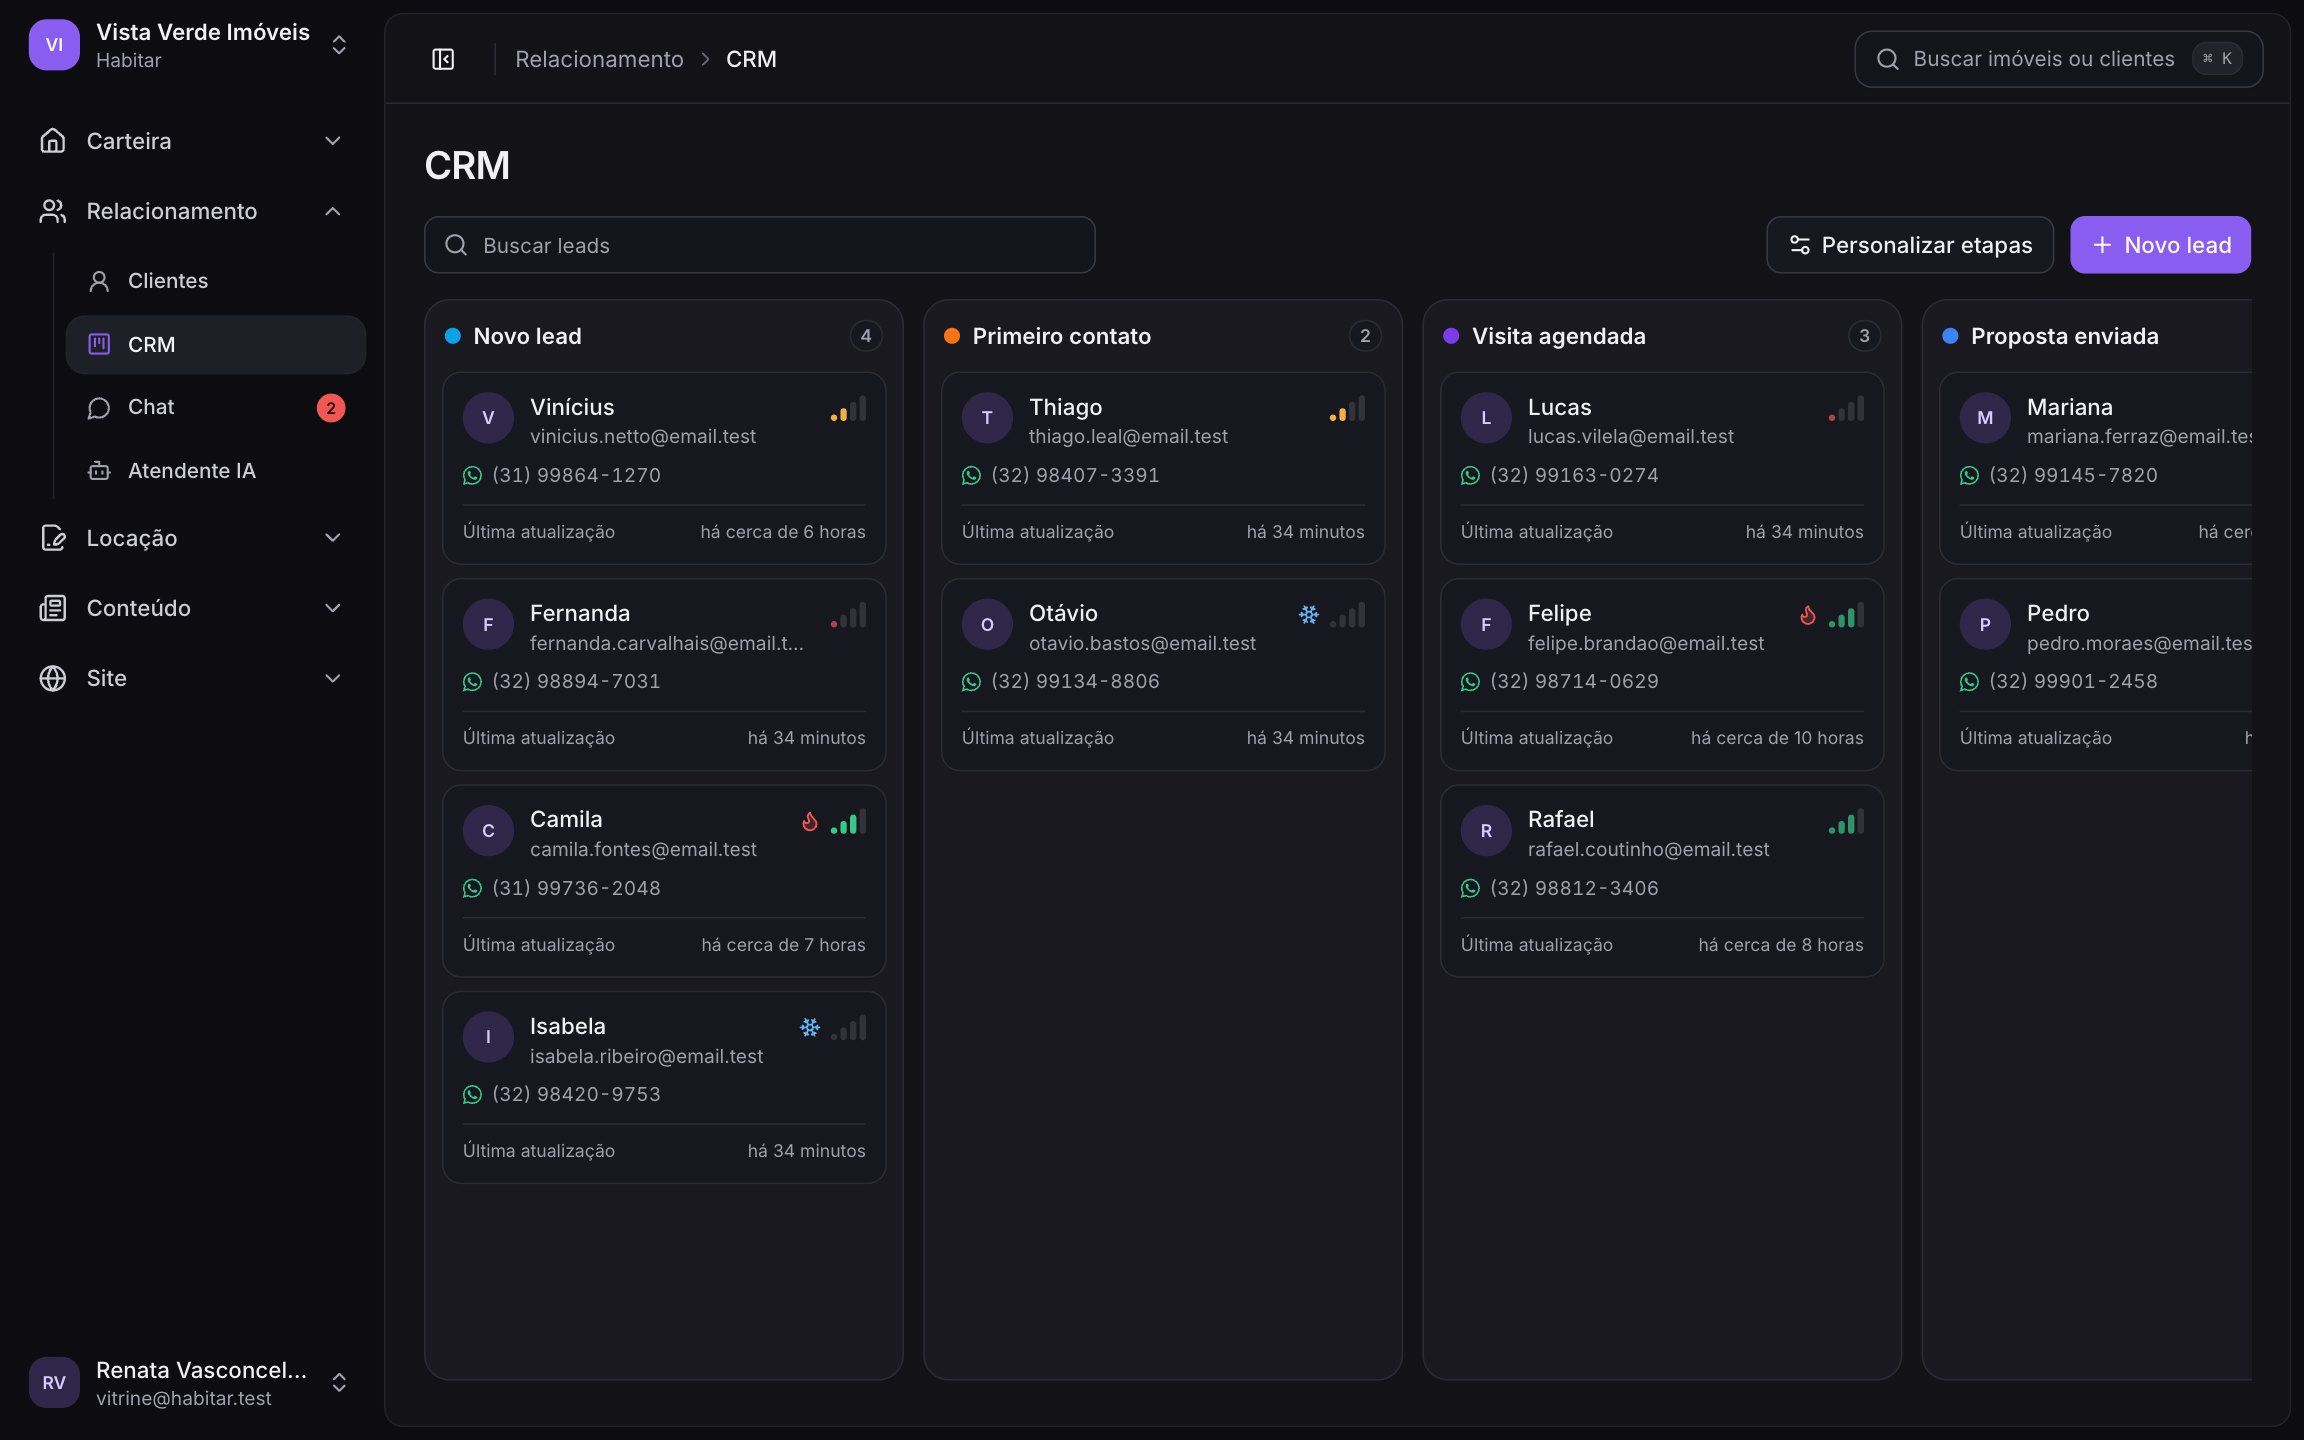Click the snowflake icon on Isabela card
The width and height of the screenshot is (2304, 1440).
[810, 1027]
